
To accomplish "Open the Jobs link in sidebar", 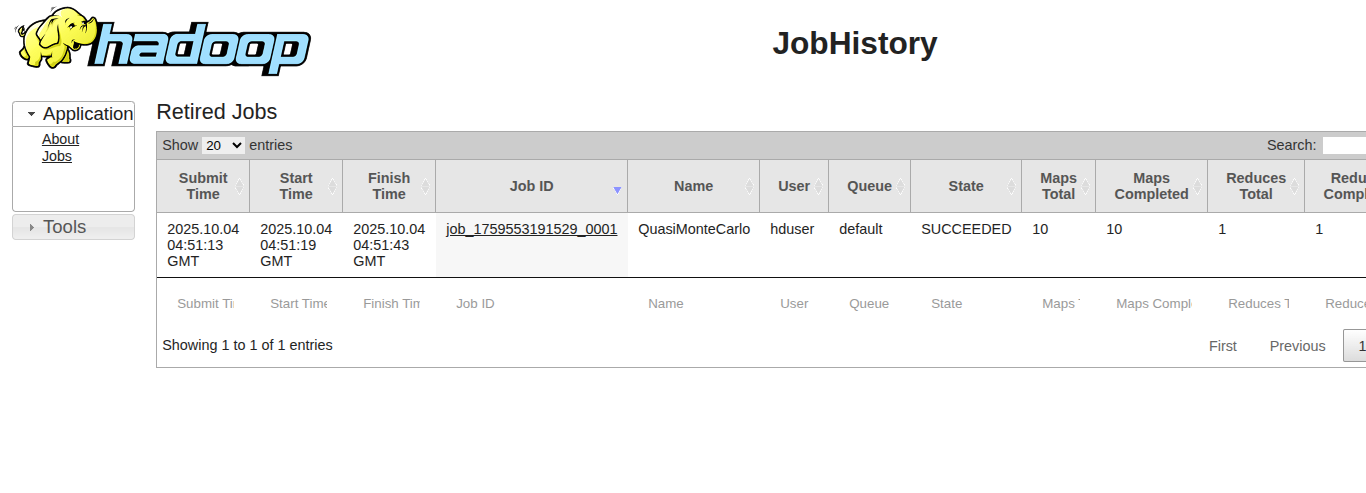I will (x=57, y=156).
